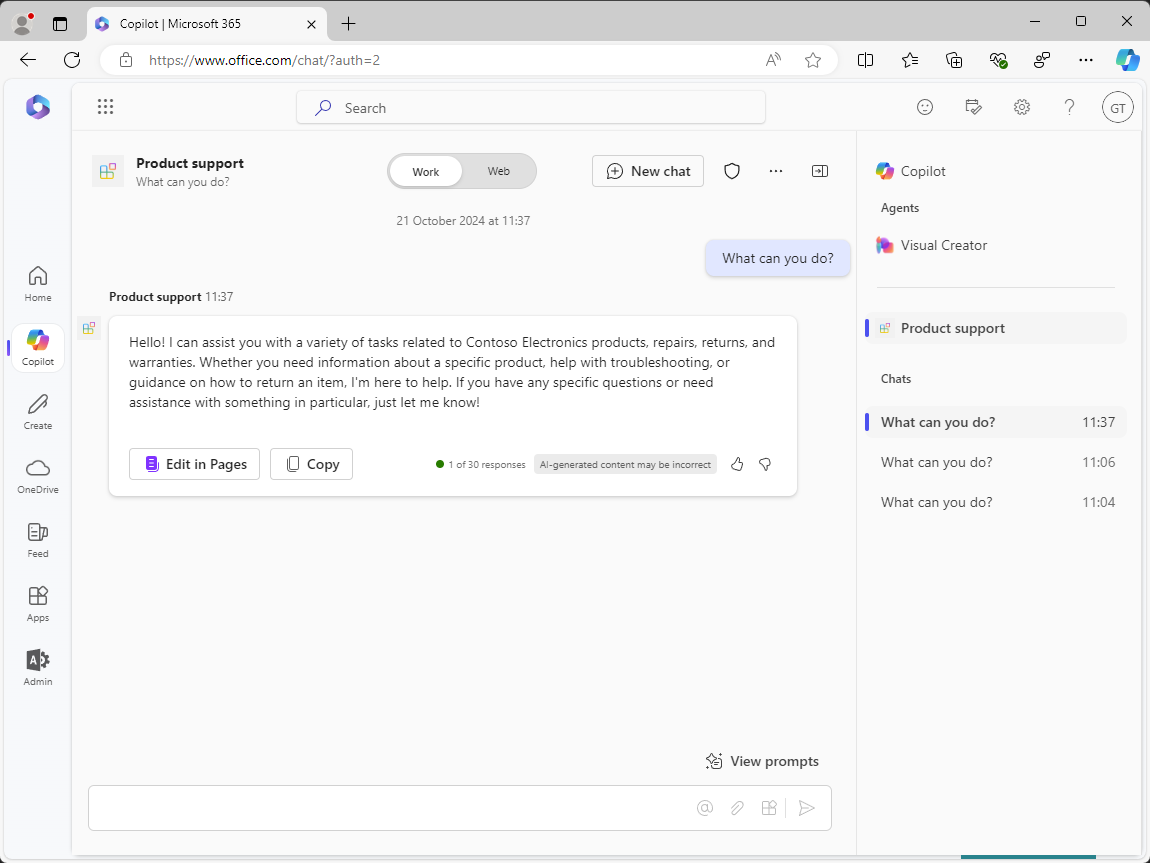Open the rewards/tasks checklist icon
This screenshot has height=863, width=1150.
point(973,107)
